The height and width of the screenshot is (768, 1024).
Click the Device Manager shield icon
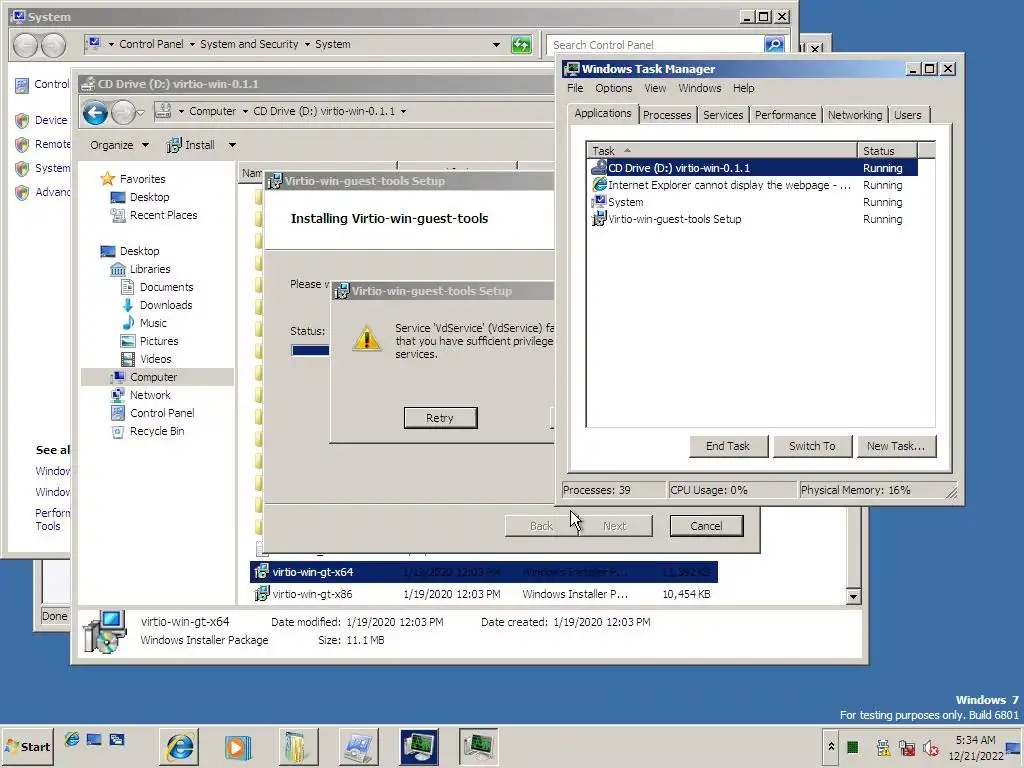[x=22, y=120]
